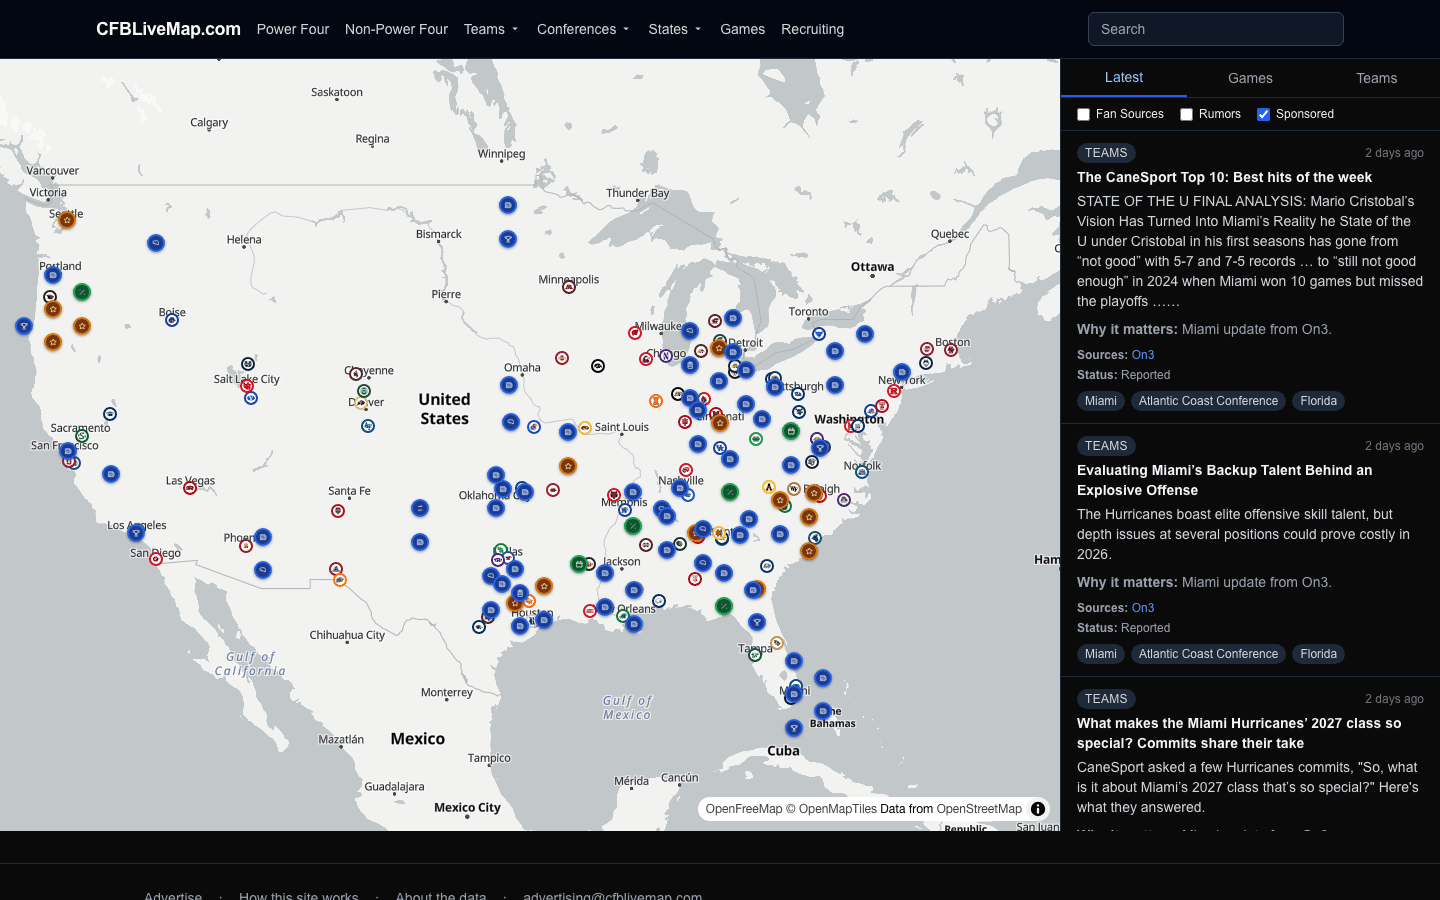
Task: Uncheck the Sponsored checkbox
Action: 1263,114
